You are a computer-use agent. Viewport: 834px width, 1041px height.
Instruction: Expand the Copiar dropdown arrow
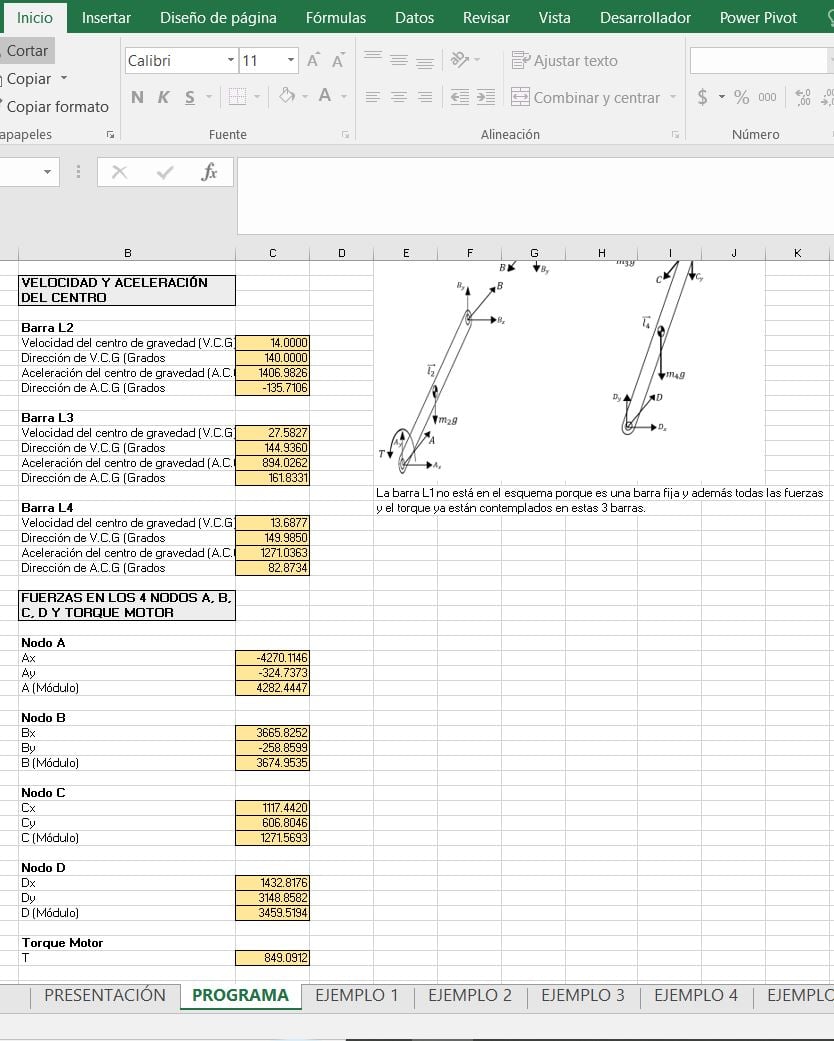coord(64,78)
